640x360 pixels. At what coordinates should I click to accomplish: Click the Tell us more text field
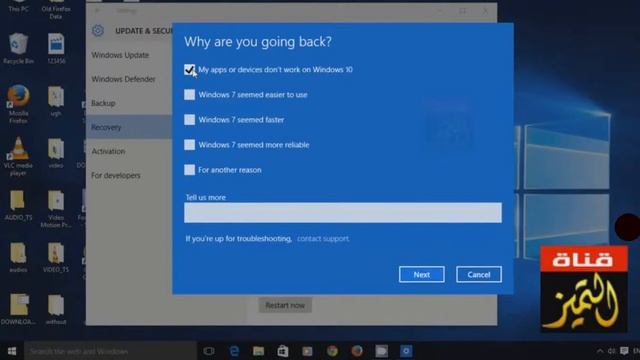[343, 213]
